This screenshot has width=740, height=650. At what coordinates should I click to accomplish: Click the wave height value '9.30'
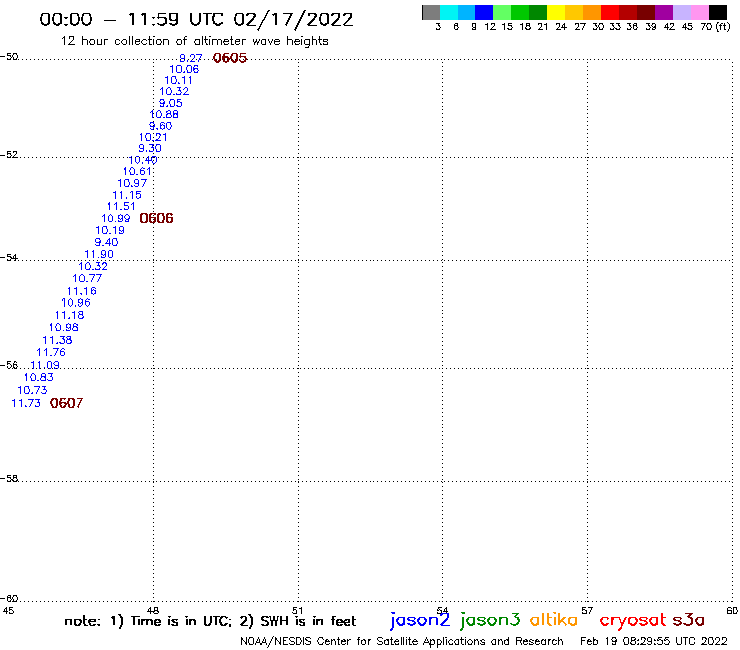click(x=150, y=148)
